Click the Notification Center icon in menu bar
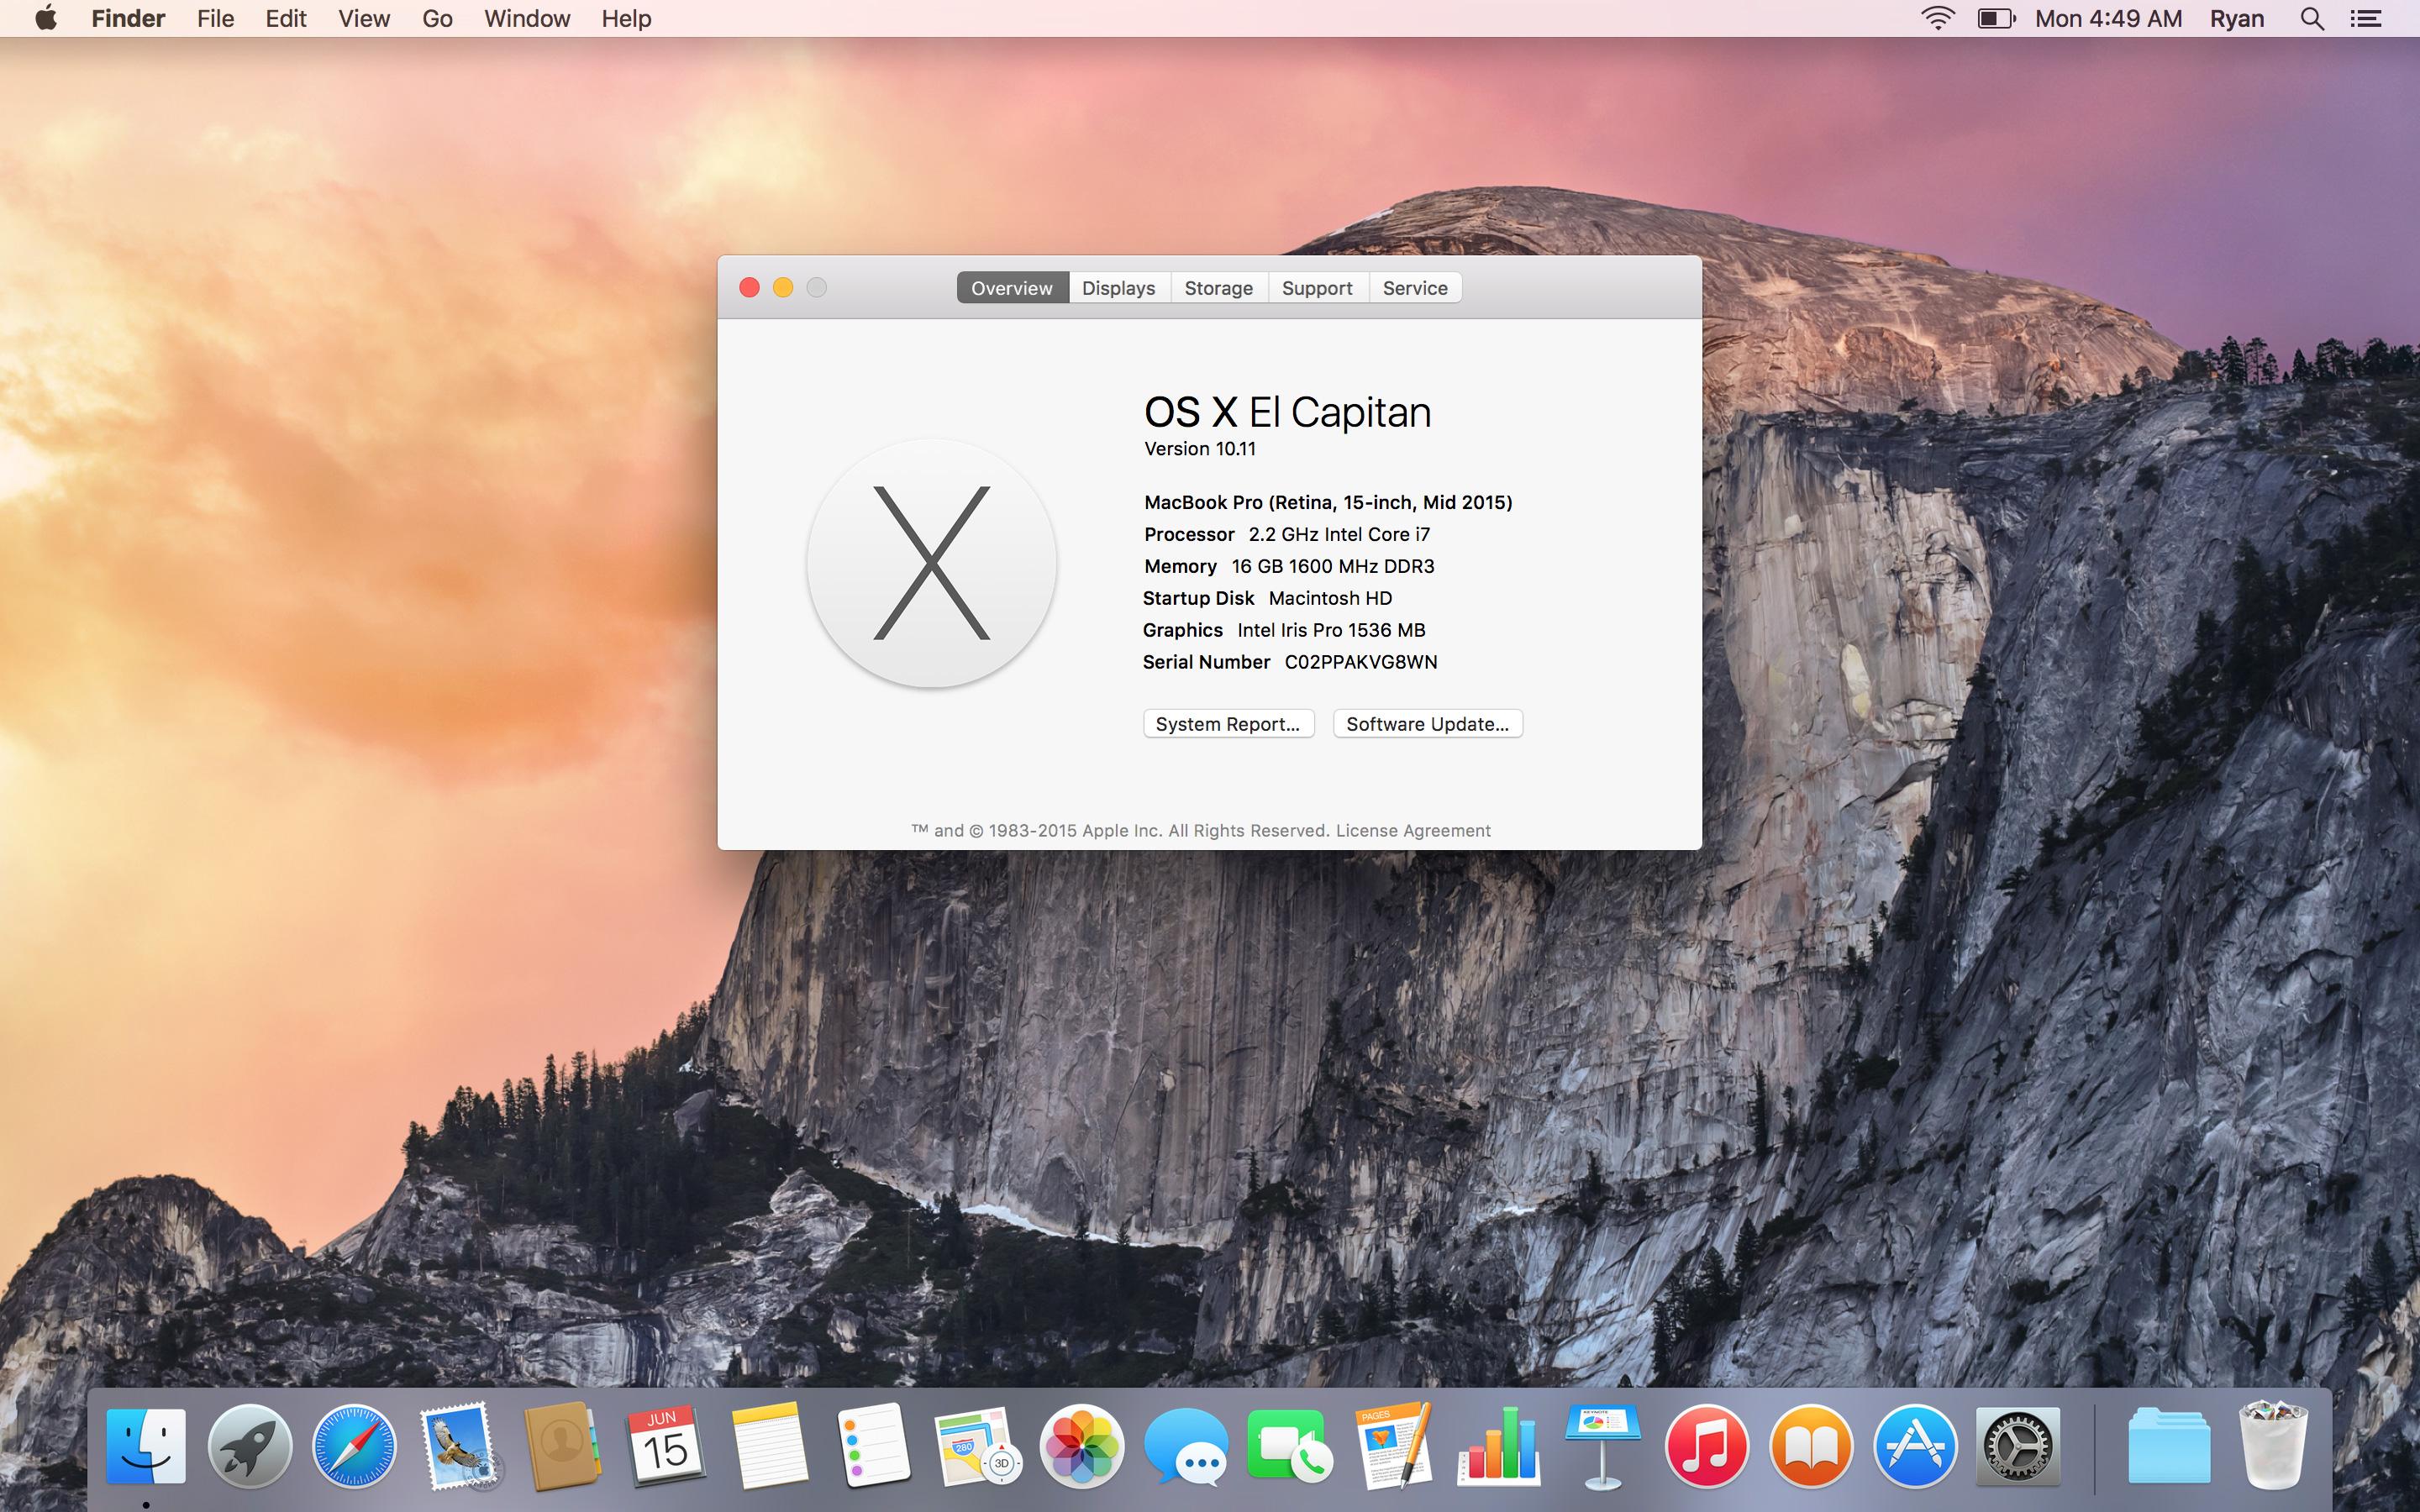Viewport: 2420px width, 1512px height. pyautogui.click(x=2366, y=18)
